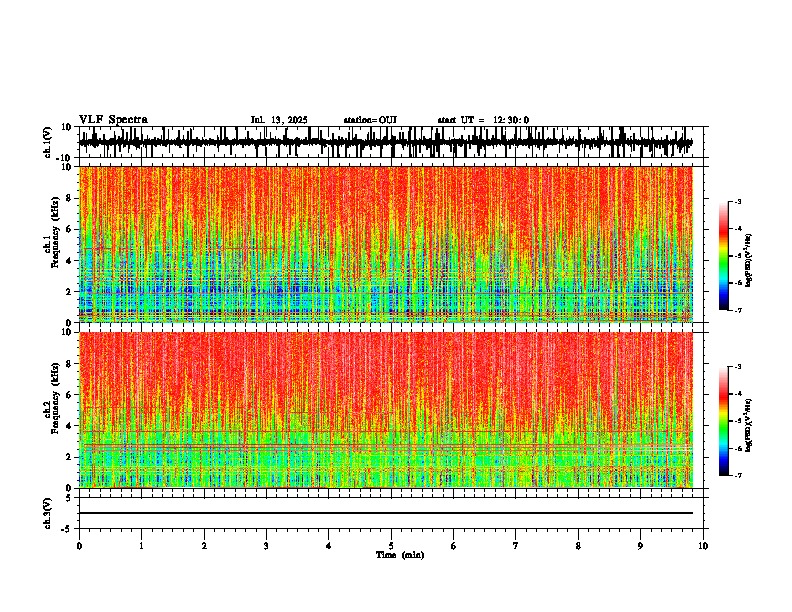
Task: Click the "8" kHz tick of ch.1 spectrogram
Action: 70,198
